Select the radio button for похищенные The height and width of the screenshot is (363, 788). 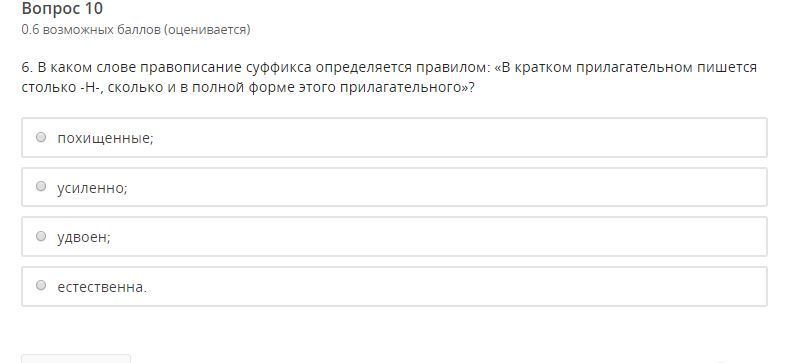coord(41,137)
